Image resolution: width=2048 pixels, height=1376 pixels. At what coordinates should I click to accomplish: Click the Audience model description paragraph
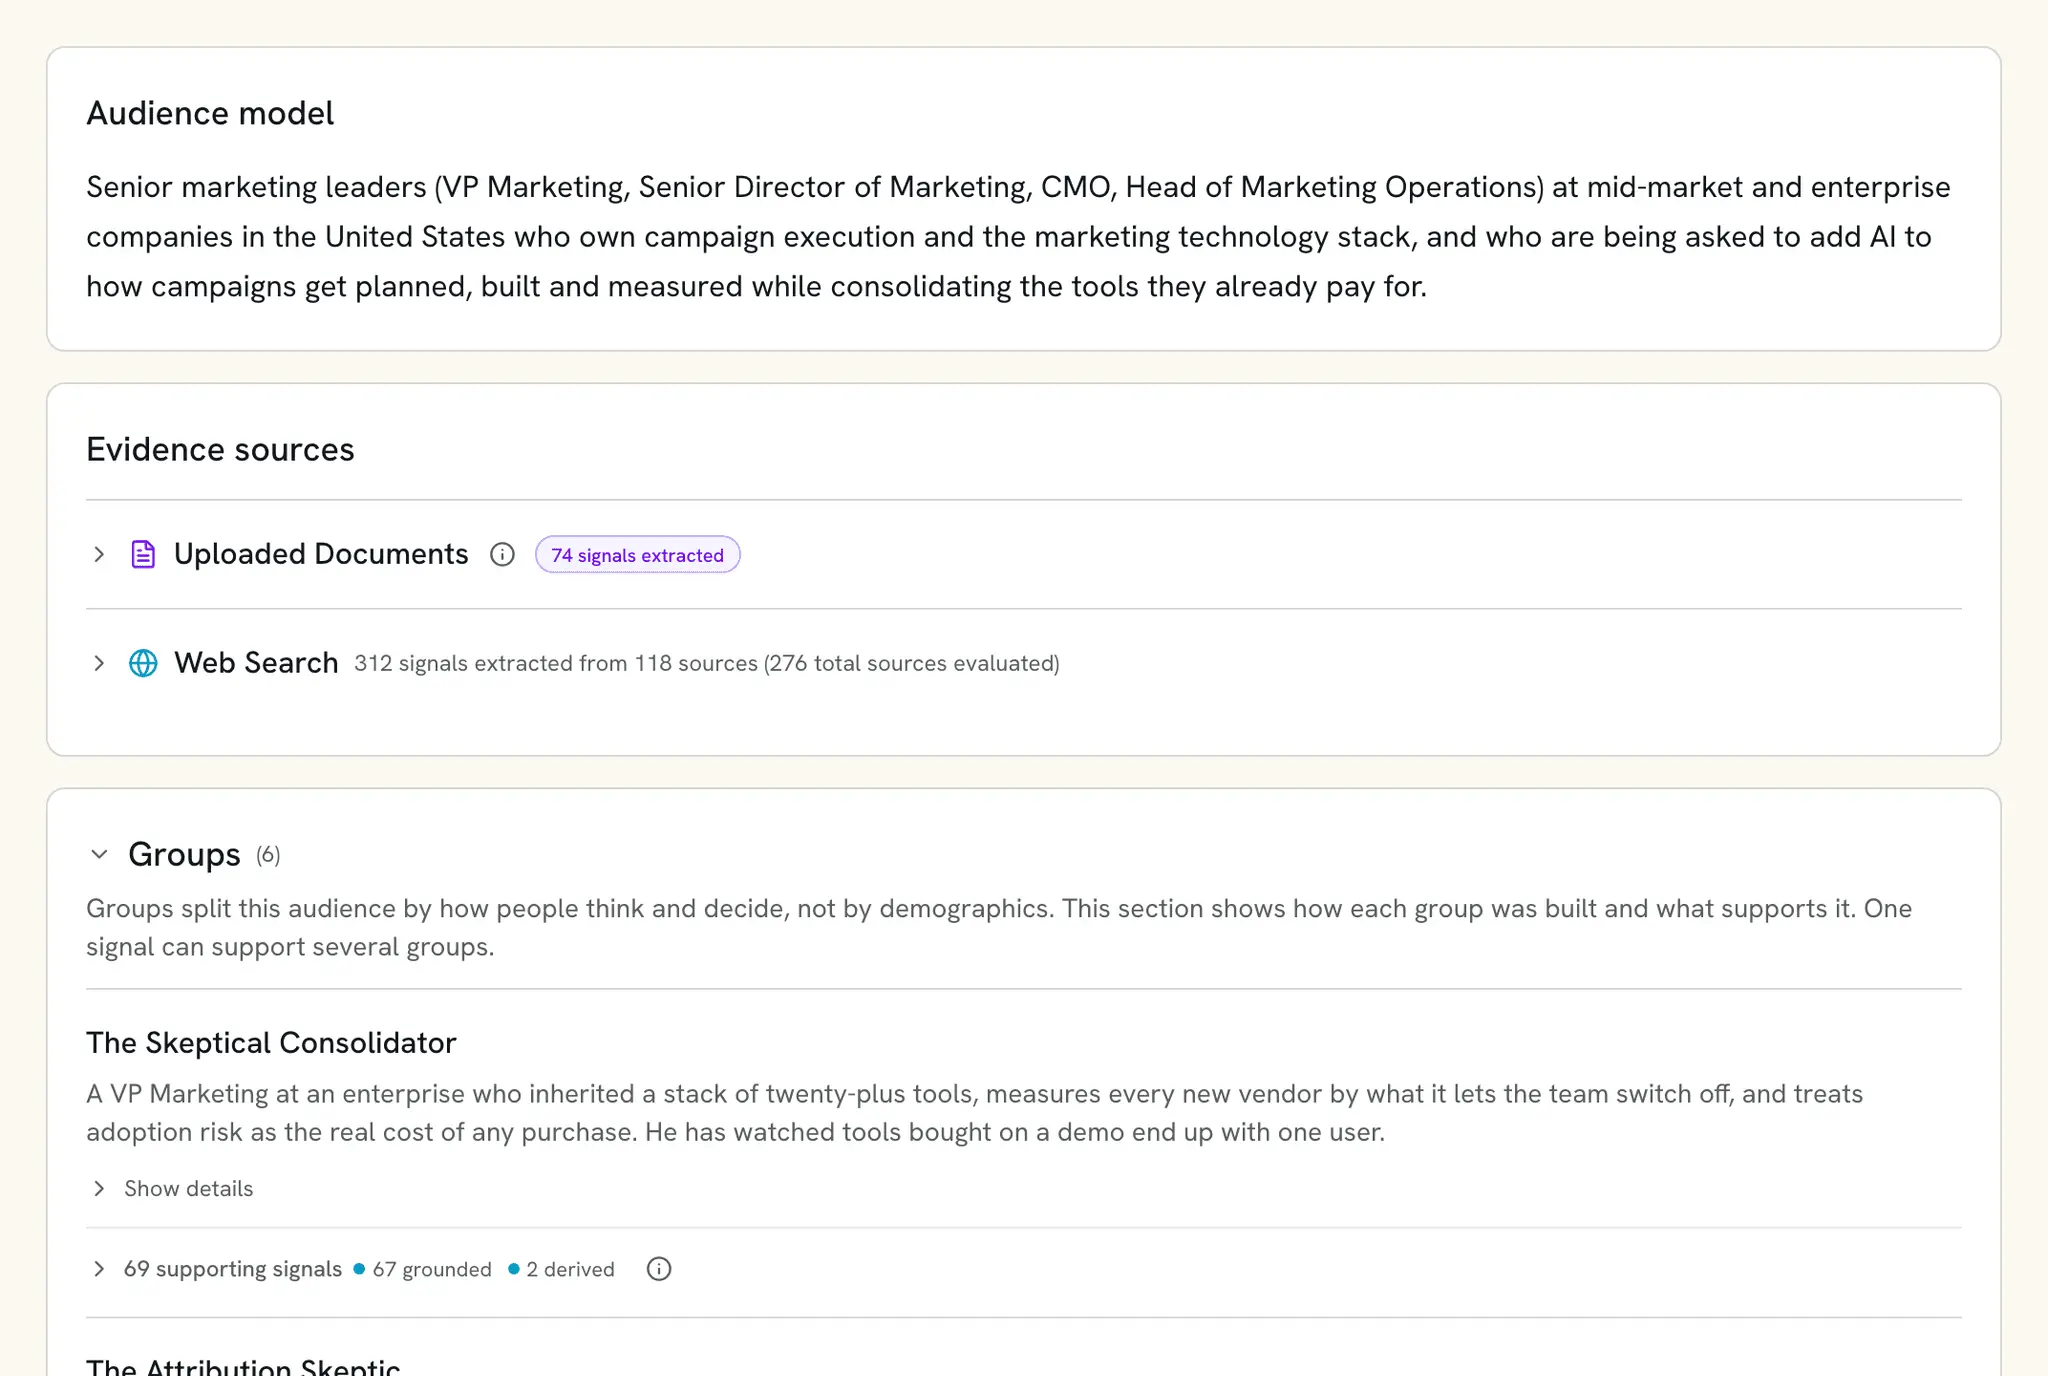pyautogui.click(x=1018, y=237)
